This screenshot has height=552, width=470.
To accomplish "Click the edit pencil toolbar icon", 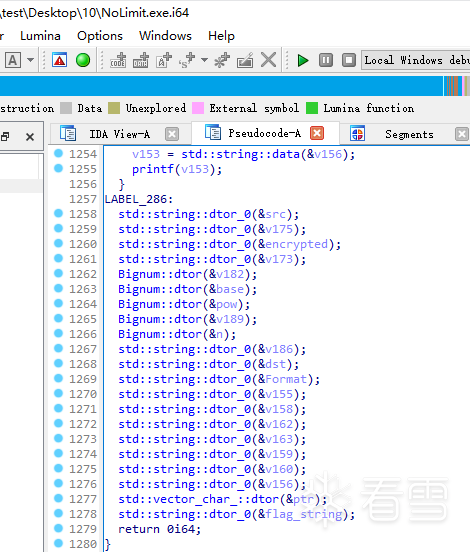I will (x=245, y=60).
